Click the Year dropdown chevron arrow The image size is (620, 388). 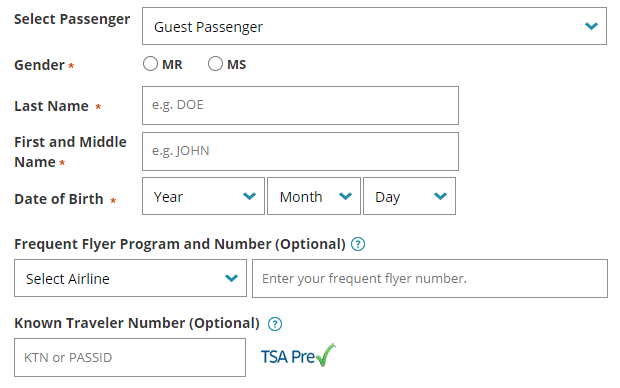250,196
